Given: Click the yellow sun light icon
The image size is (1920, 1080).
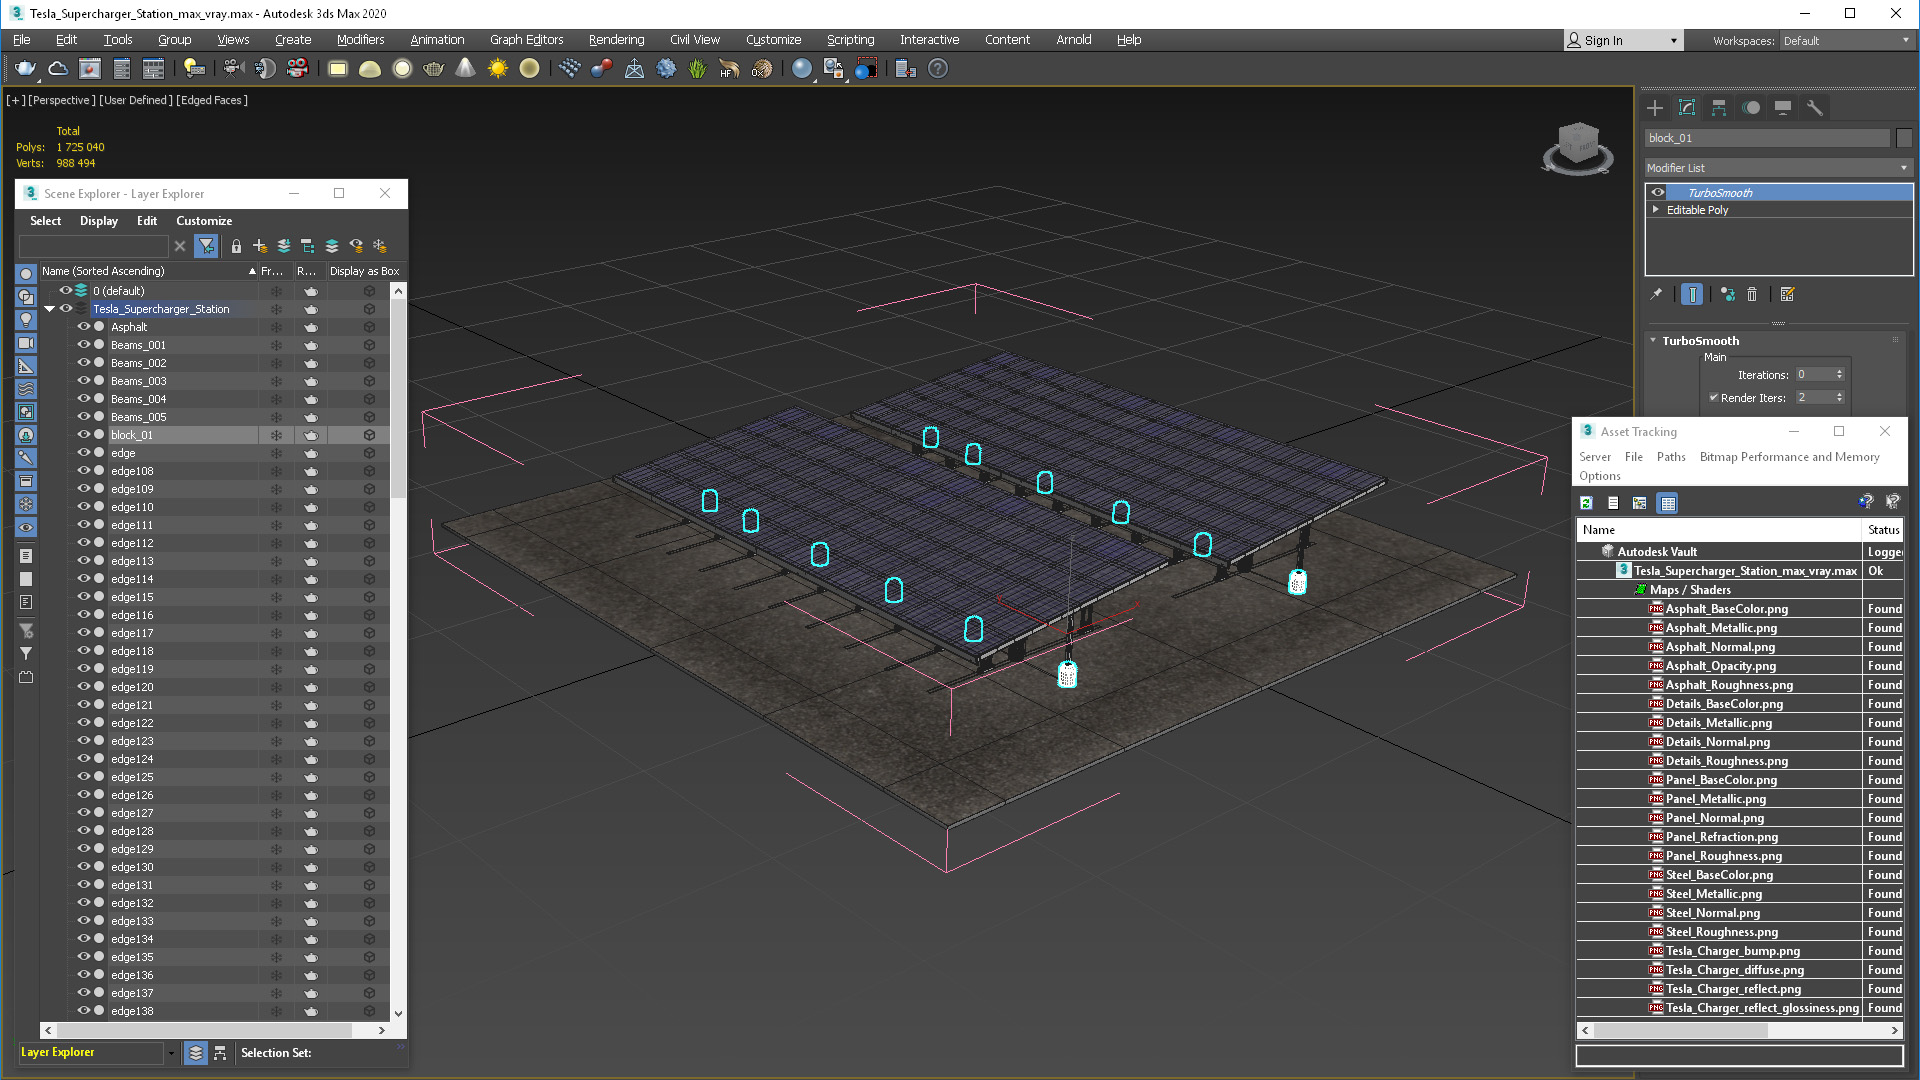Looking at the screenshot, I should tap(498, 69).
